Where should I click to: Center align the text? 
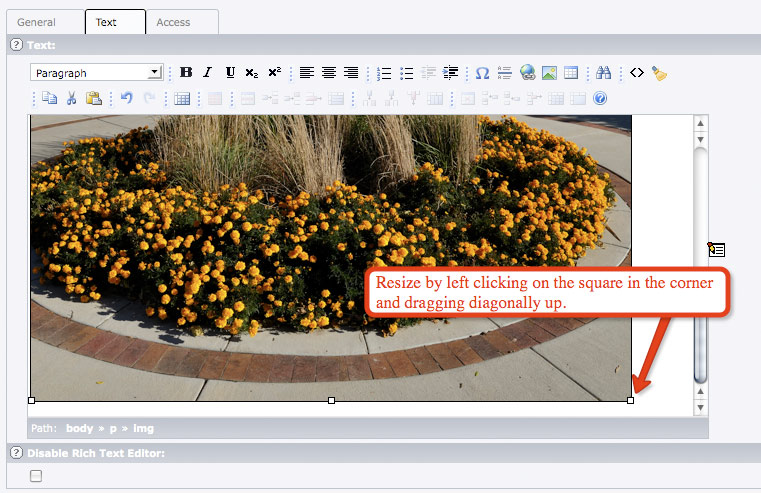328,73
